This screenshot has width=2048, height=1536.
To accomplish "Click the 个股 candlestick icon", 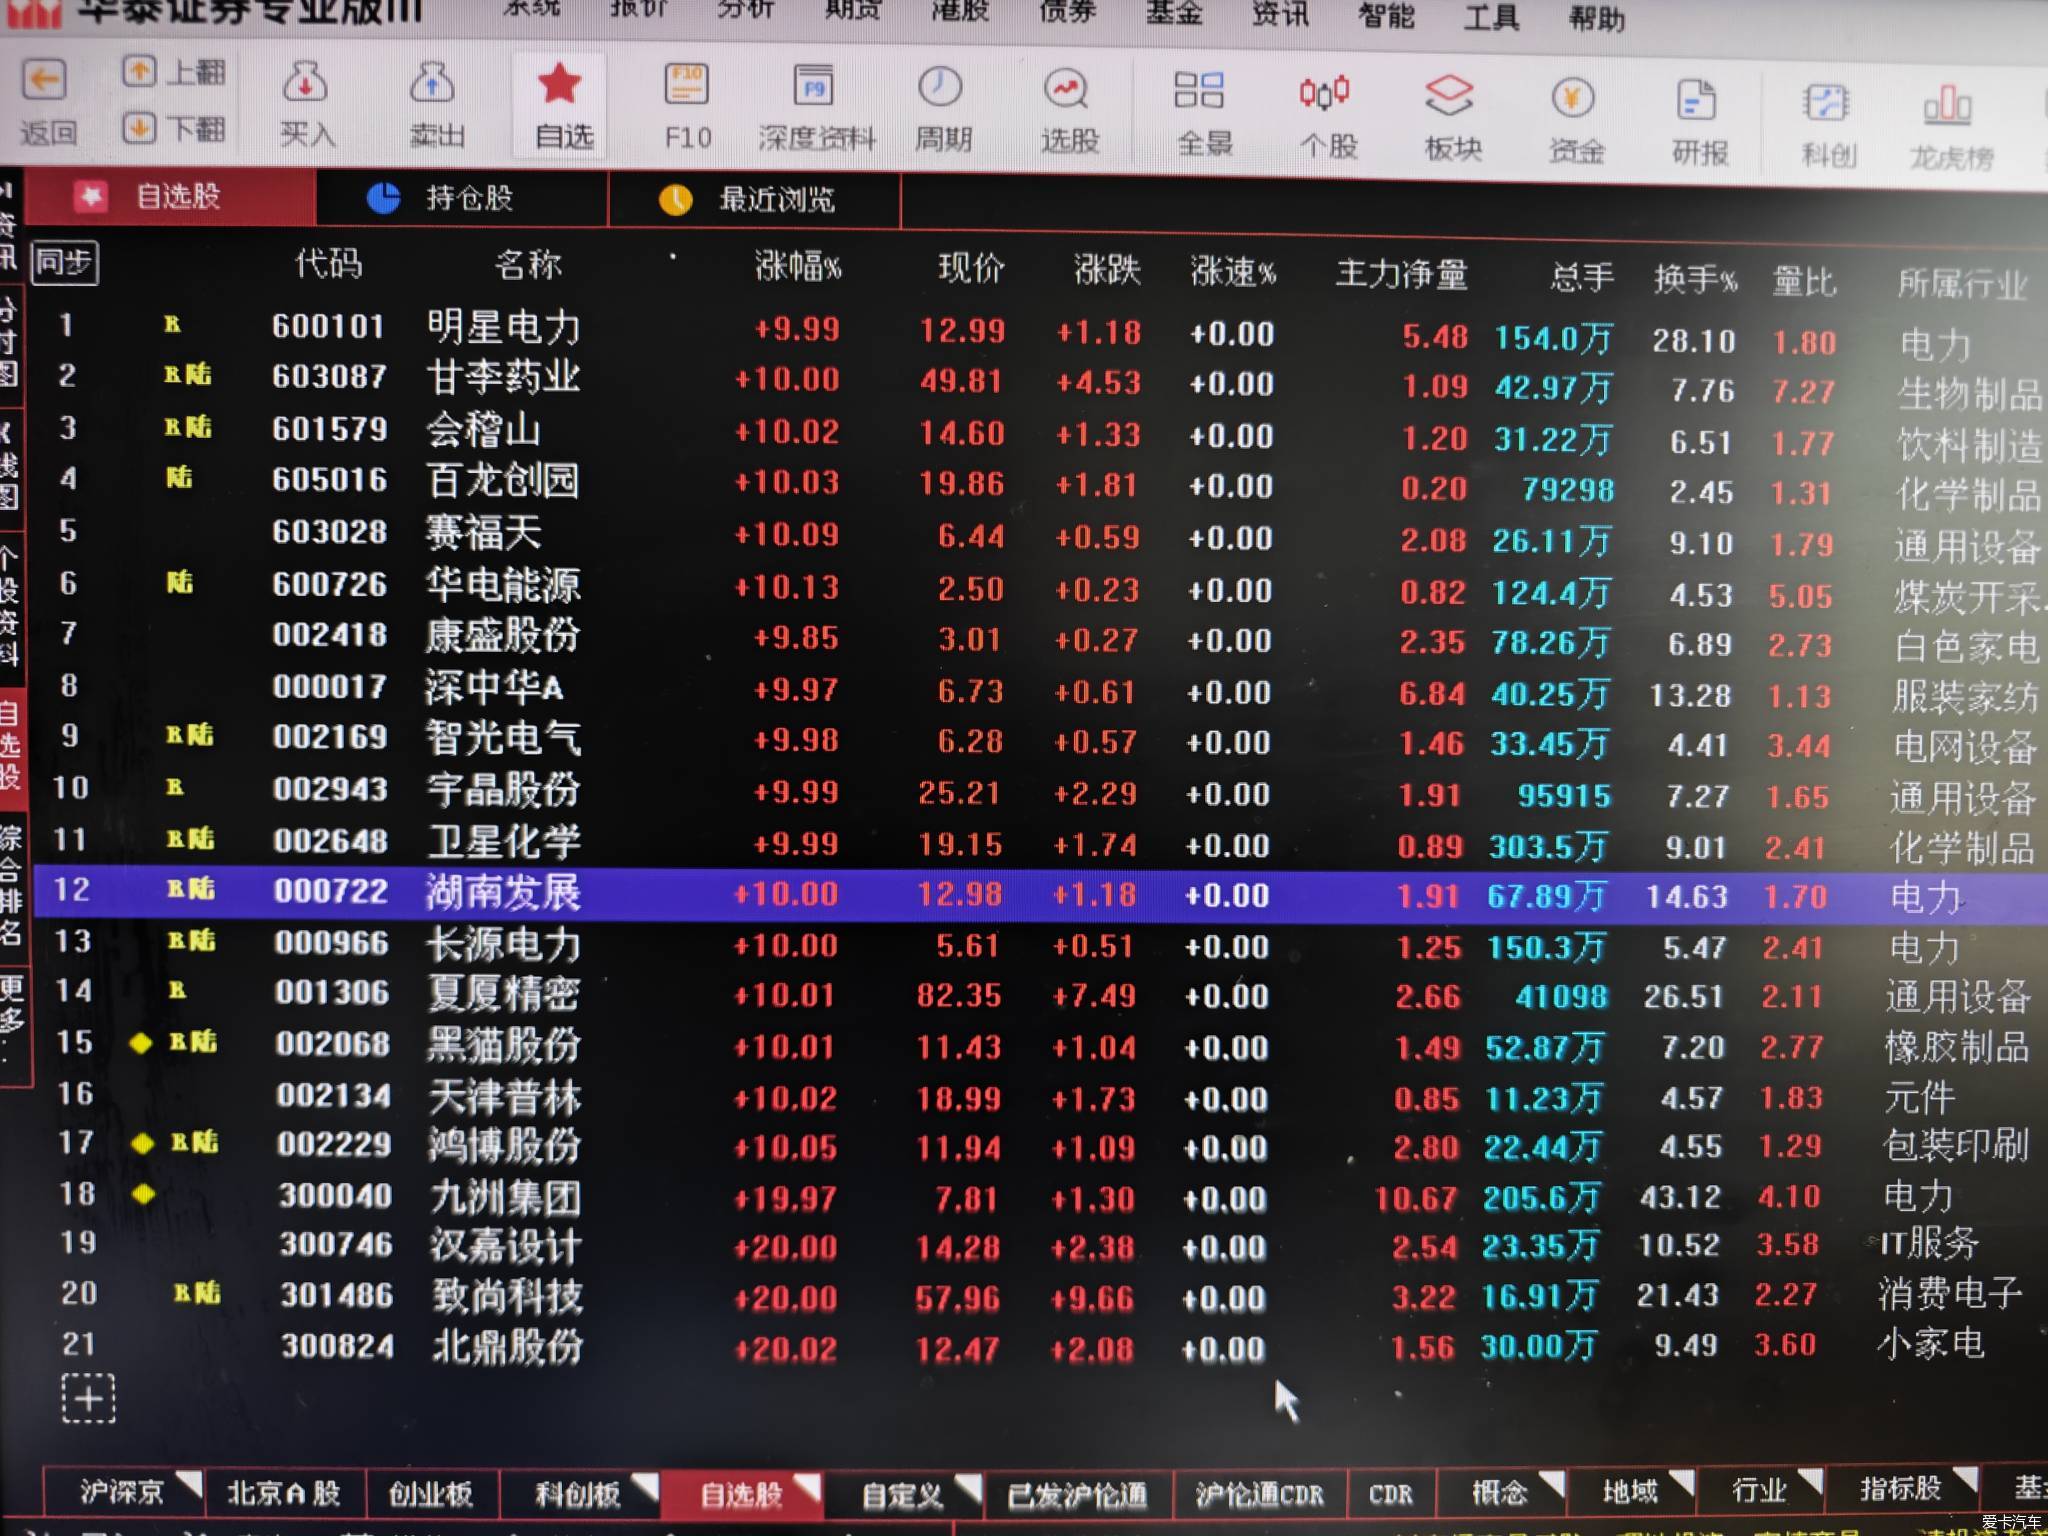I will pyautogui.click(x=1324, y=93).
